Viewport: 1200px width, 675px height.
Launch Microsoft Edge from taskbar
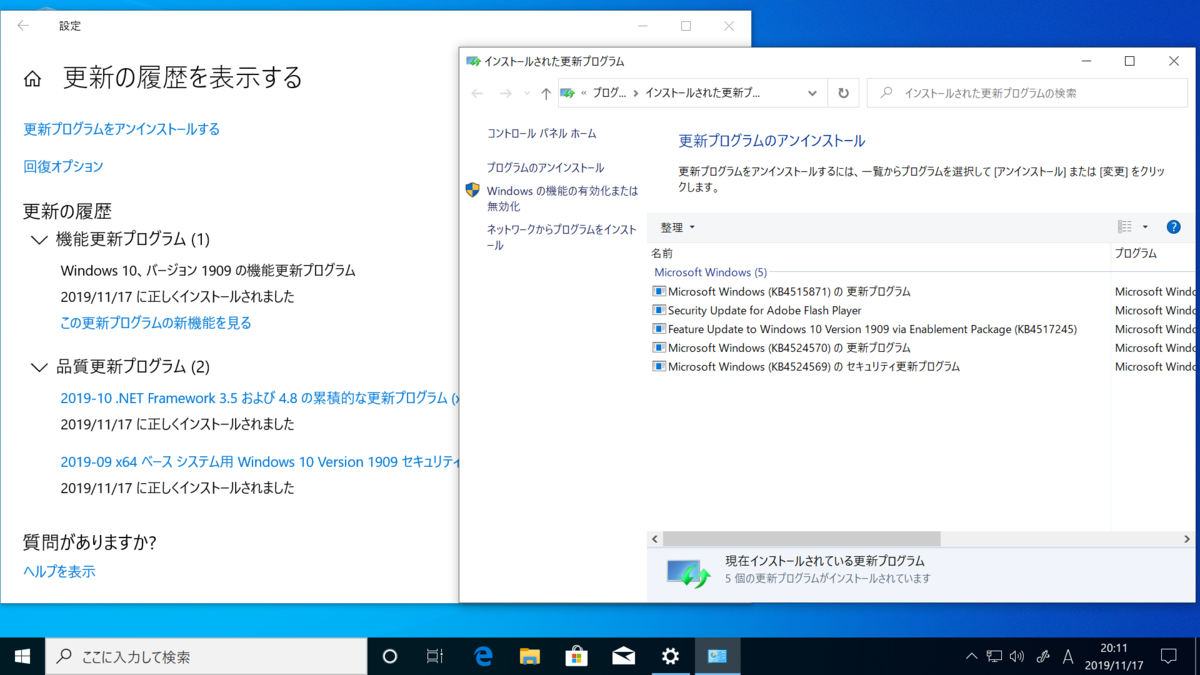pyautogui.click(x=484, y=657)
